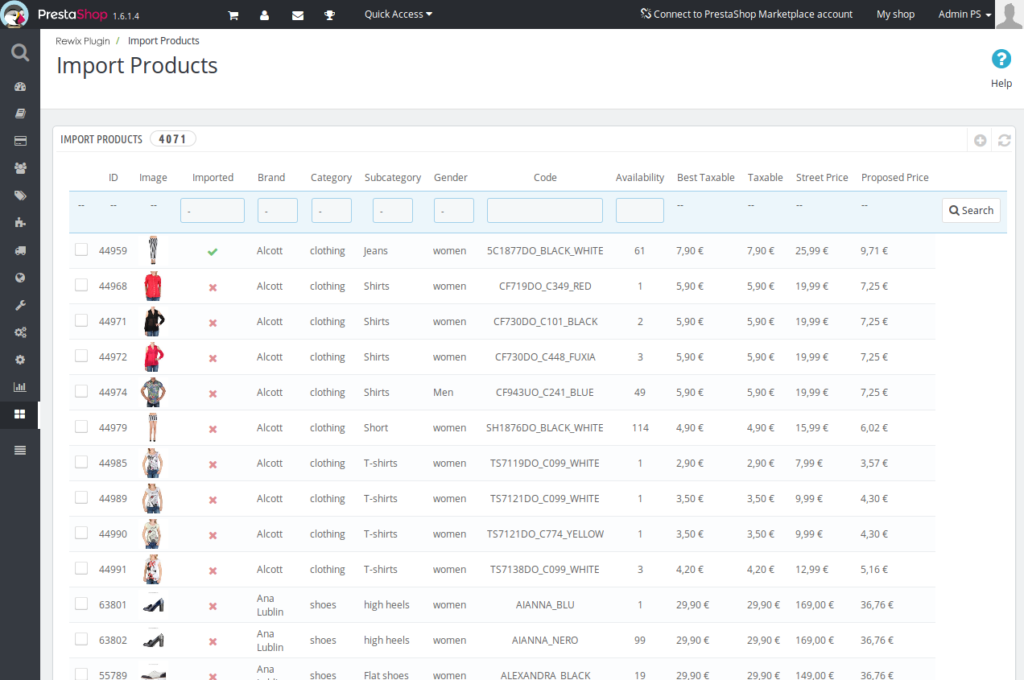Open the Rewix Plugin grid sidebar icon

(x=20, y=414)
